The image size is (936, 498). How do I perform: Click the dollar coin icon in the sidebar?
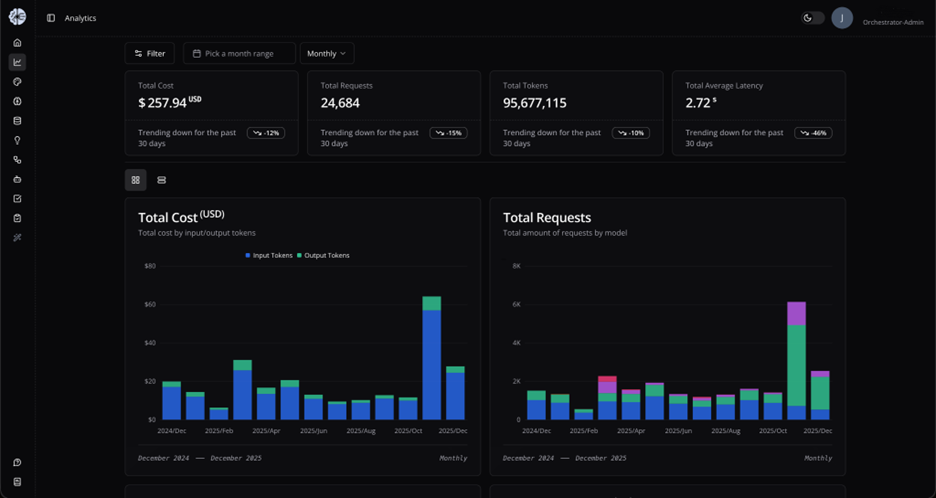pyautogui.click(x=17, y=101)
